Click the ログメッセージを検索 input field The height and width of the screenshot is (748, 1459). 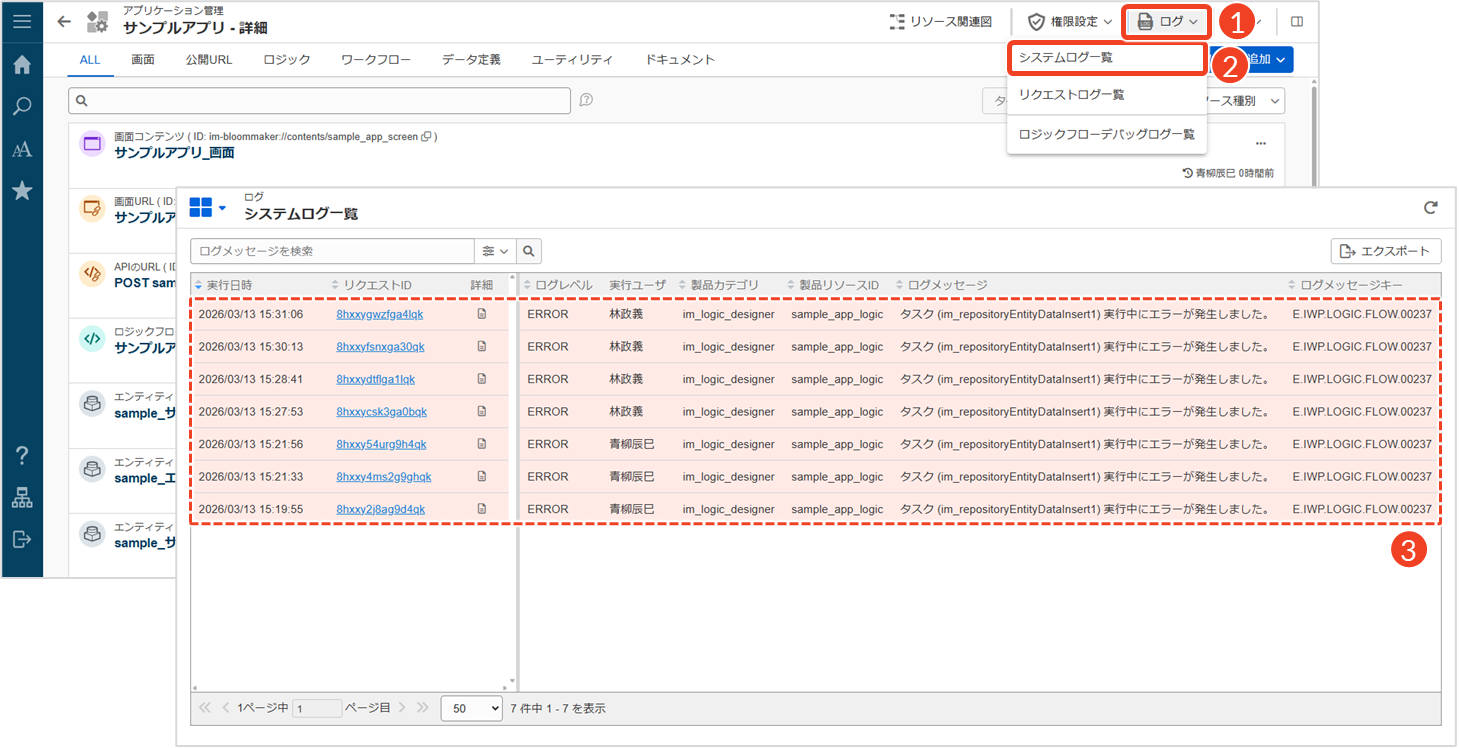pos(332,251)
